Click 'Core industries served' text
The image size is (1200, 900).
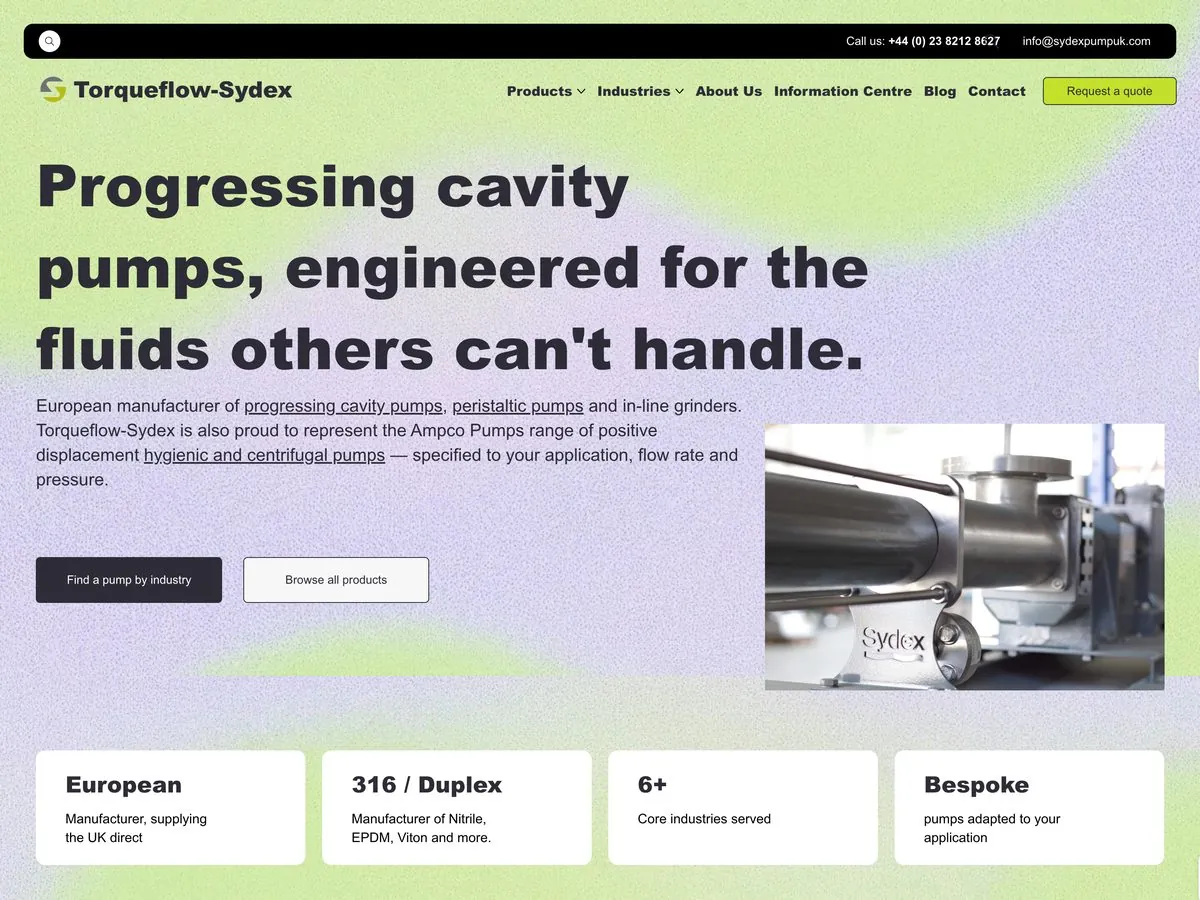click(704, 819)
